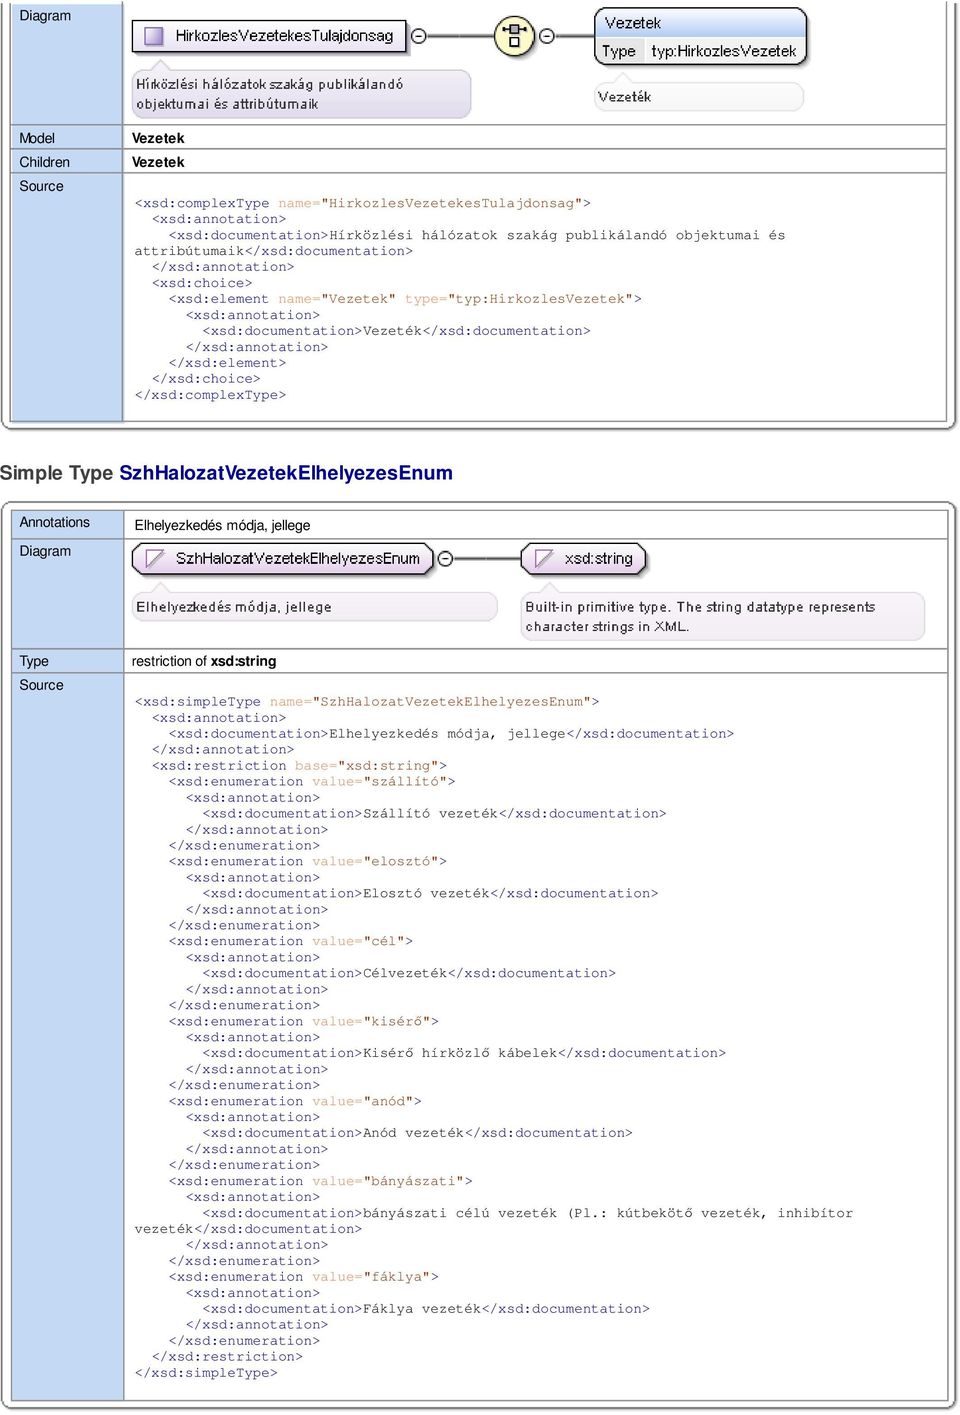Click the complex type icon in HirkozlesVezetekesTulajdonsag box
The height and width of the screenshot is (1415, 960).
(x=154, y=36)
